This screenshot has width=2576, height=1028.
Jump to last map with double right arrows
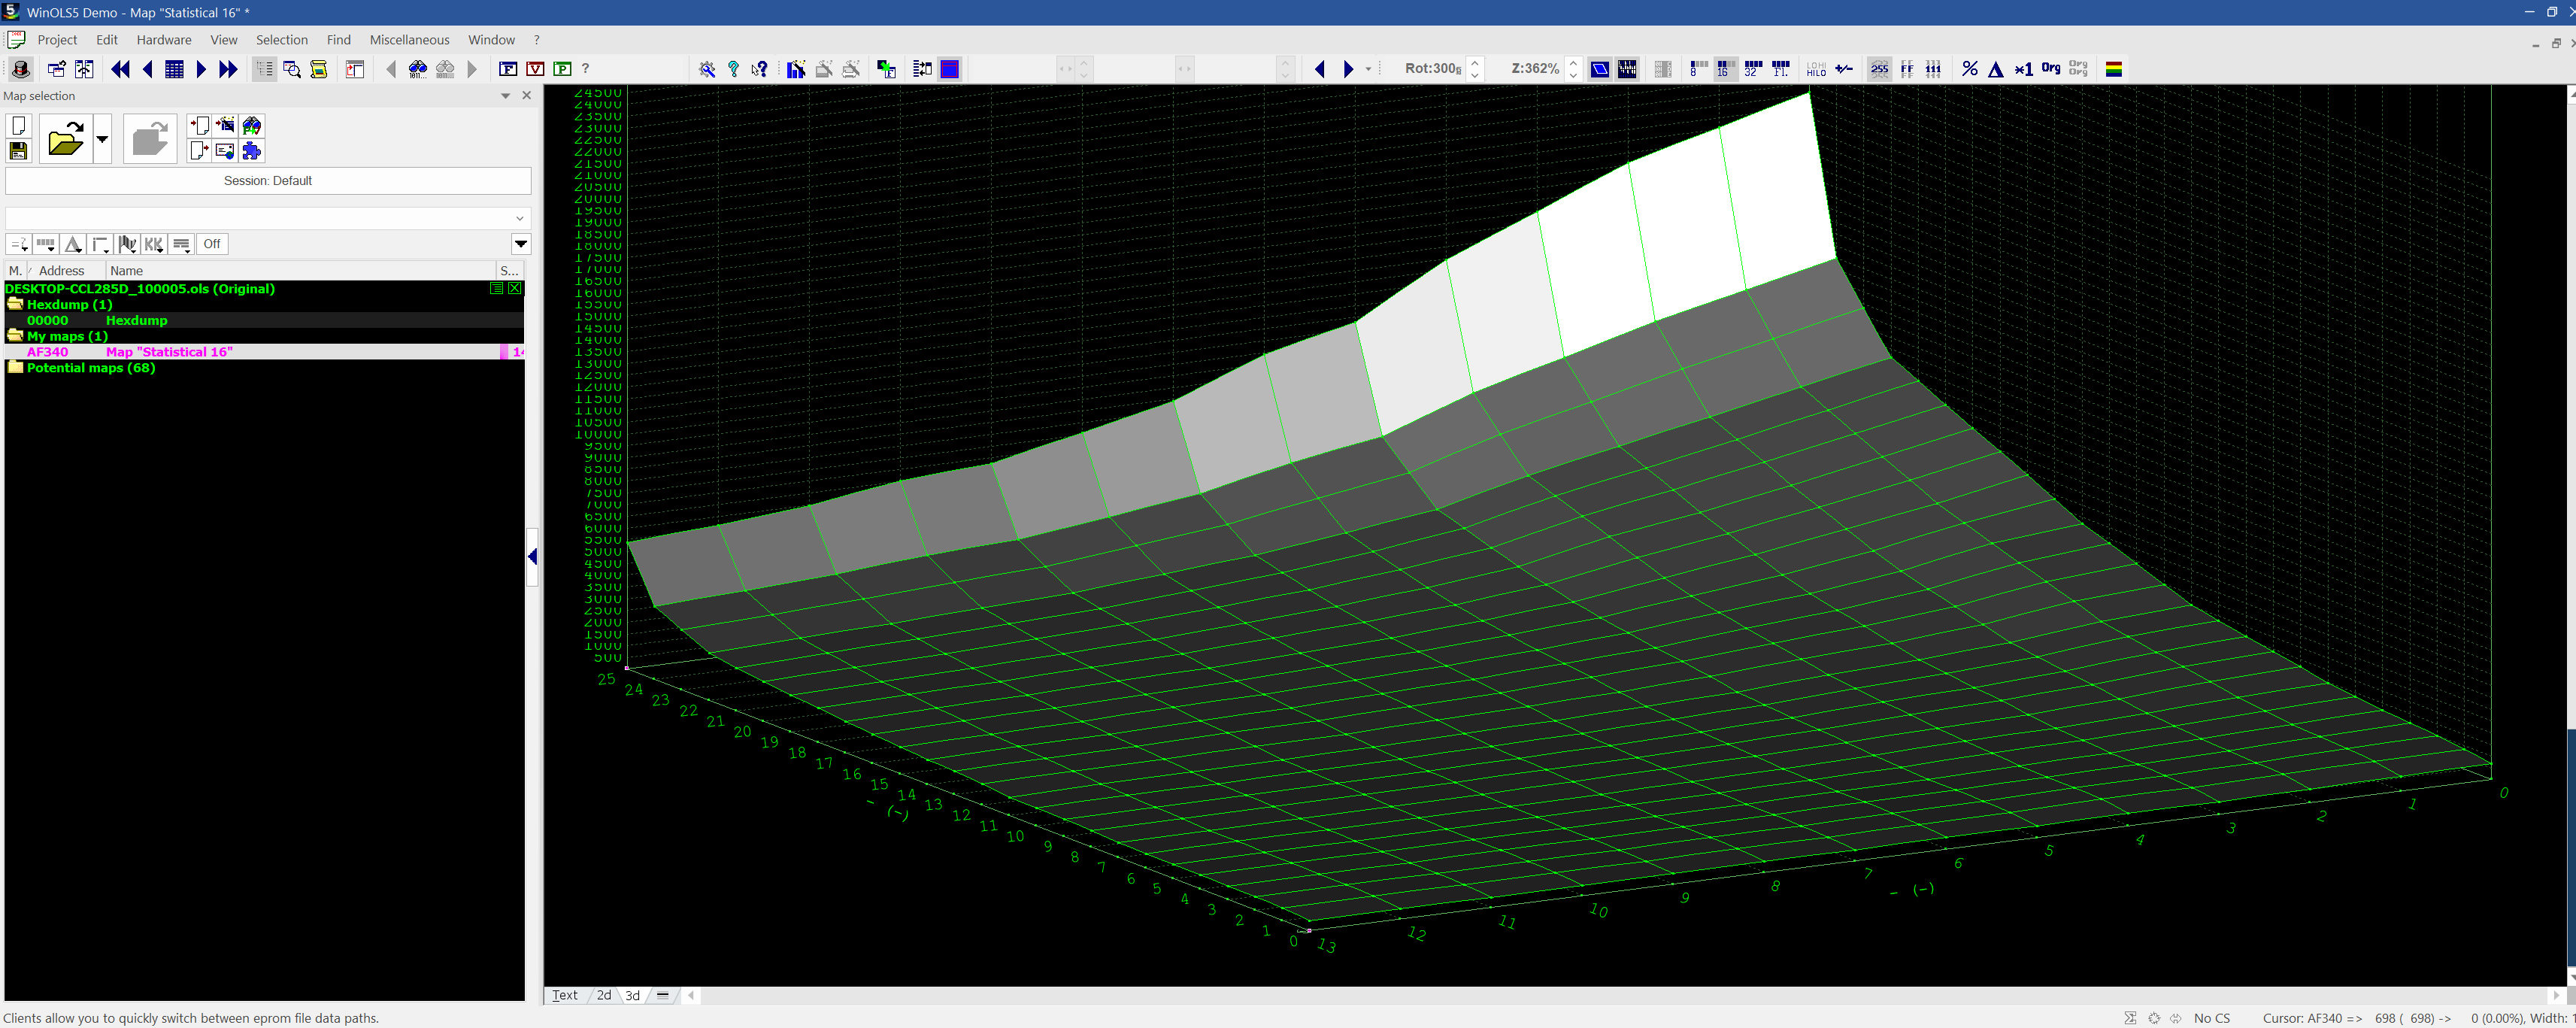228,69
